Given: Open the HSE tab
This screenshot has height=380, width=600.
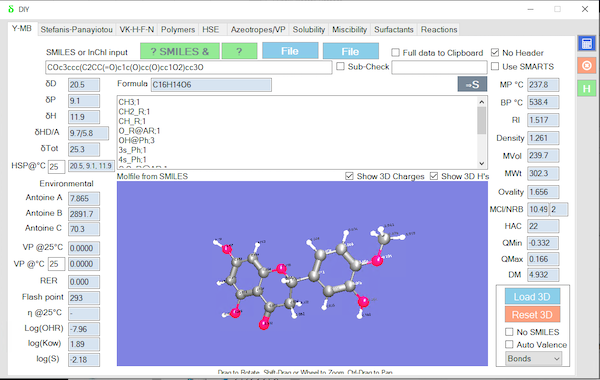Looking at the screenshot, I should pos(211,29).
